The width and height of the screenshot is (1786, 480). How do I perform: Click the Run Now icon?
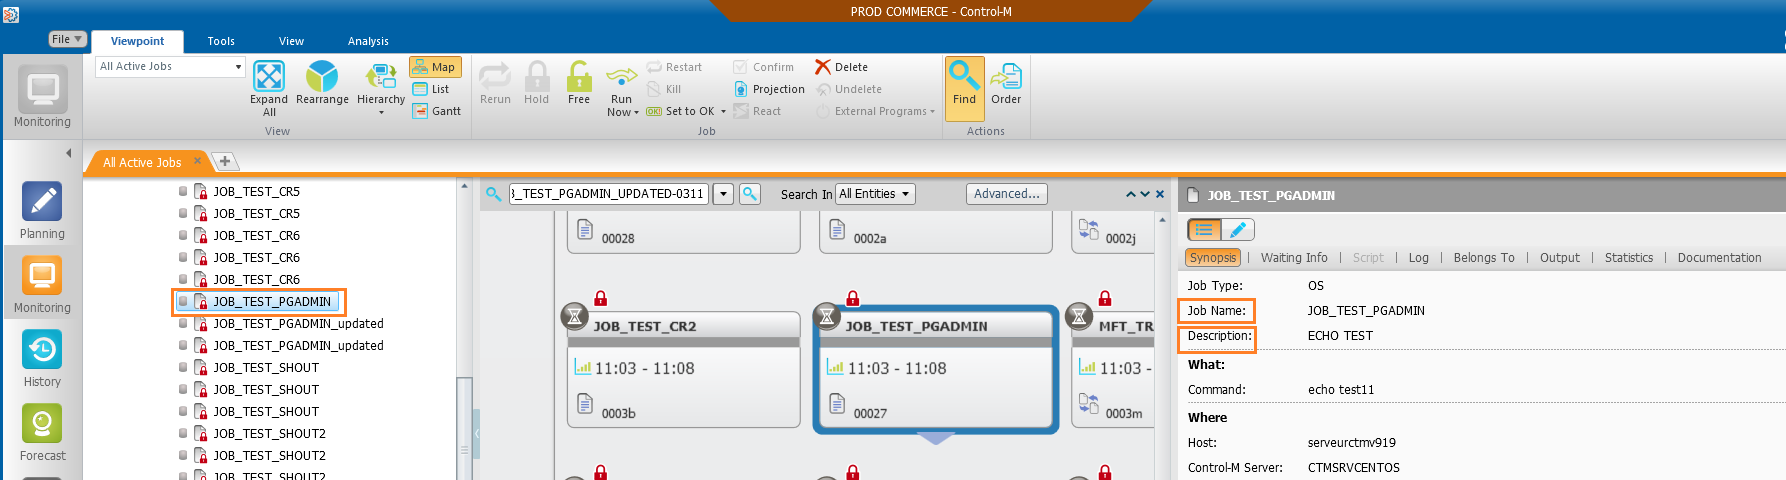coord(622,76)
